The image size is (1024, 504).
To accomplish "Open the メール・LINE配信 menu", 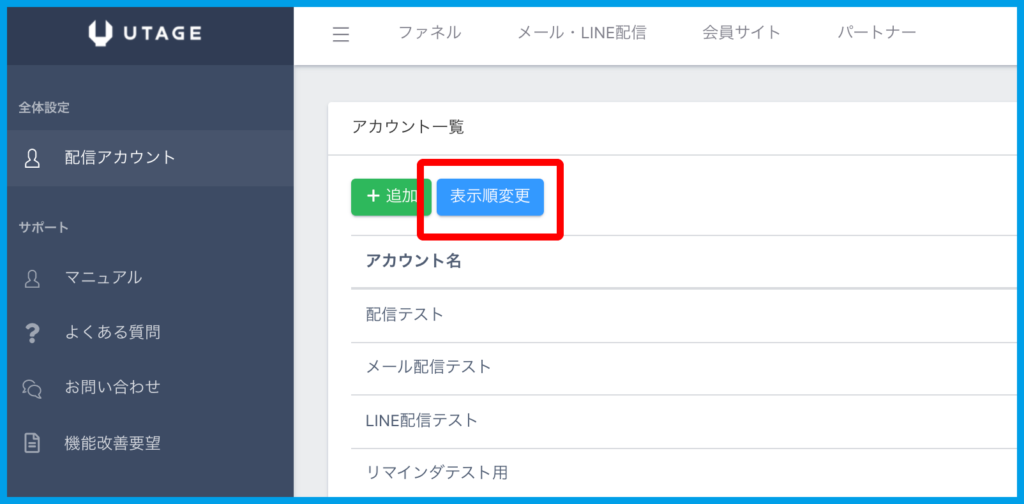I will (x=581, y=33).
